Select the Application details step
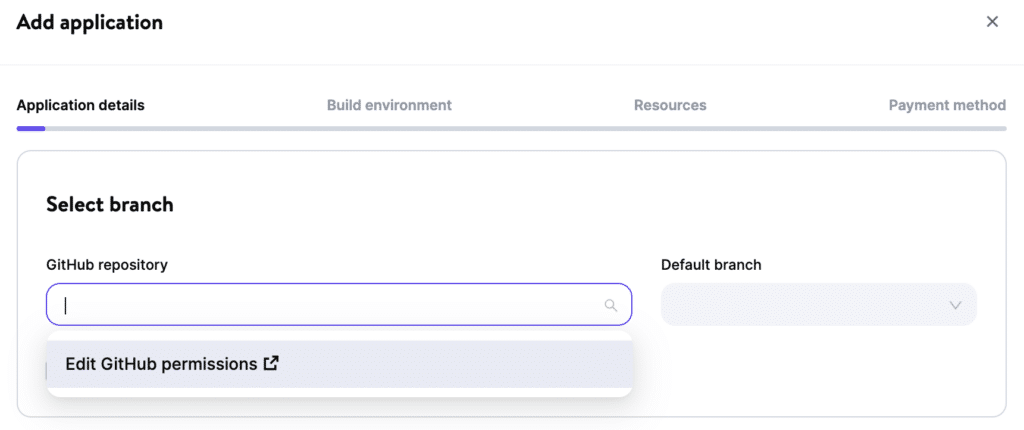This screenshot has width=1024, height=430. (80, 105)
